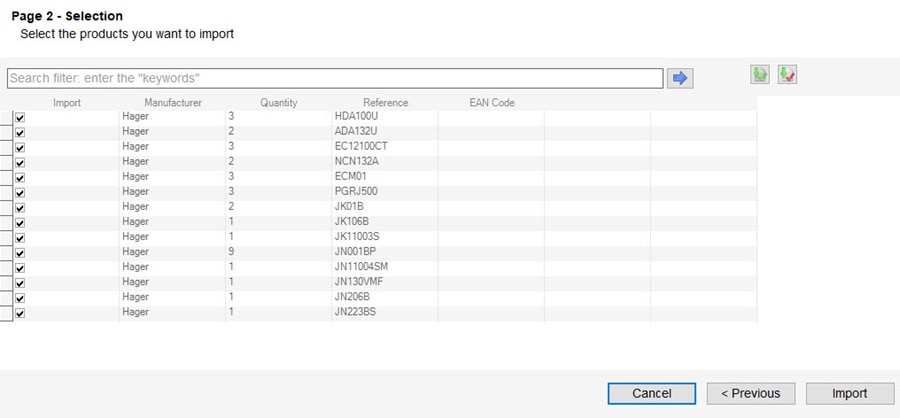This screenshot has width=900, height=418.
Task: Go back with the Previous button
Action: tap(751, 394)
